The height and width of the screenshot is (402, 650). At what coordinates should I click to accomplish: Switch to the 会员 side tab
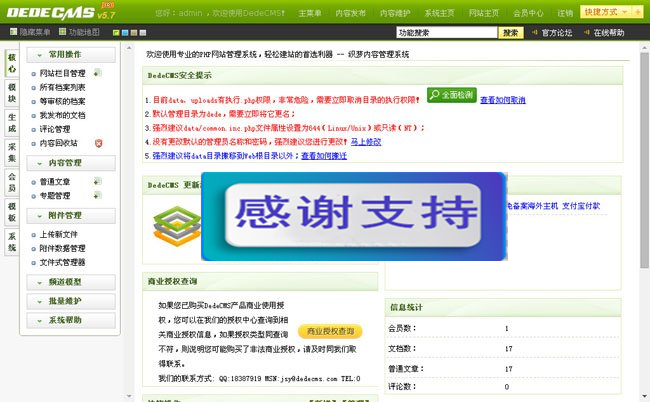pos(12,182)
